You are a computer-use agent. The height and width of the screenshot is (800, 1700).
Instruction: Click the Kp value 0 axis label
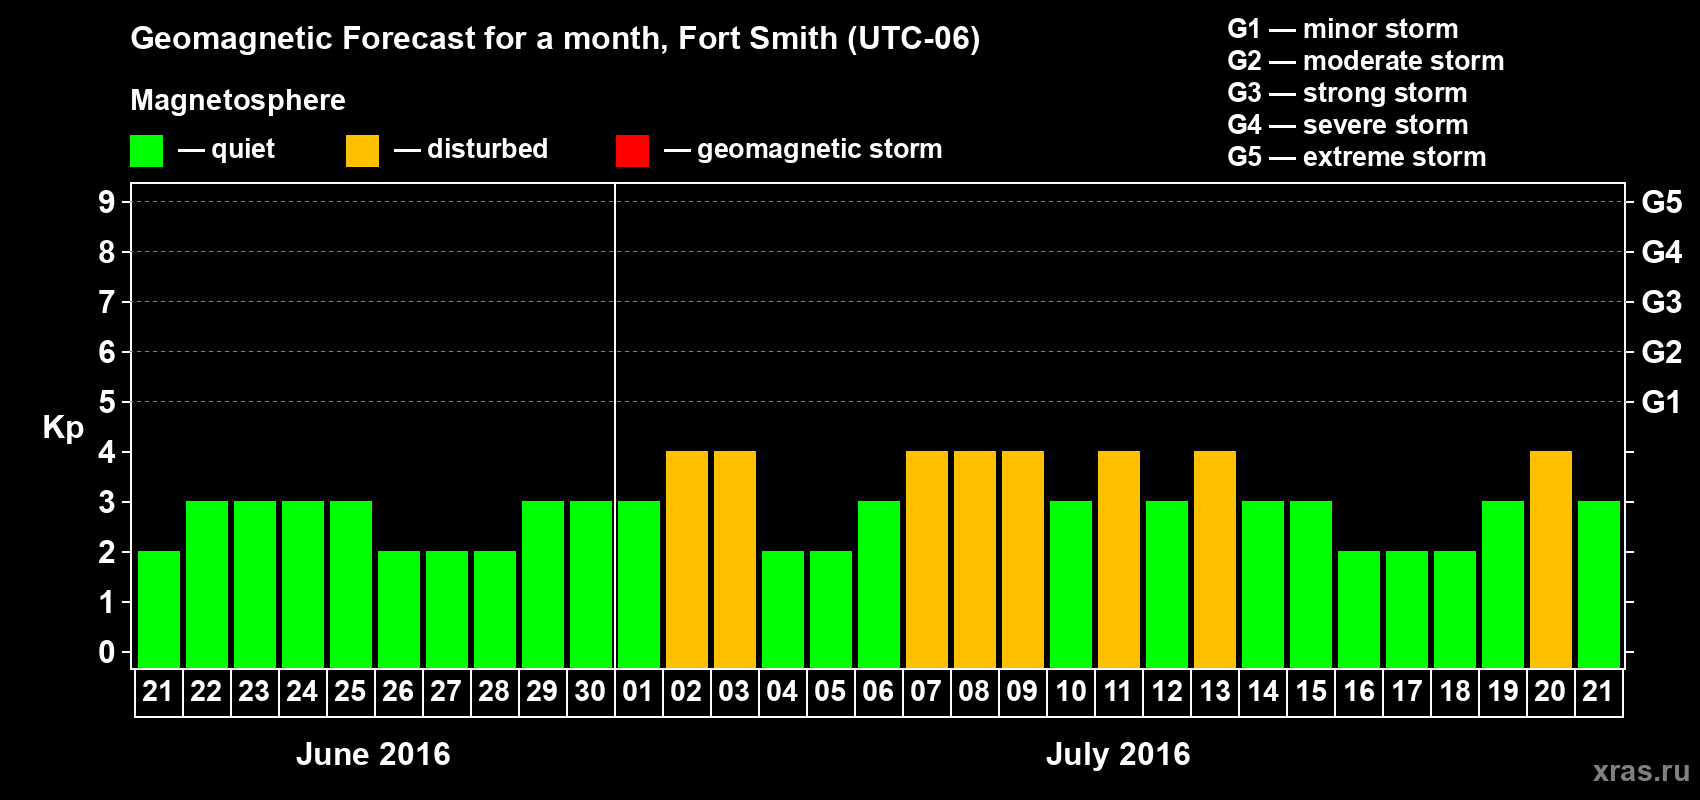pos(106,652)
